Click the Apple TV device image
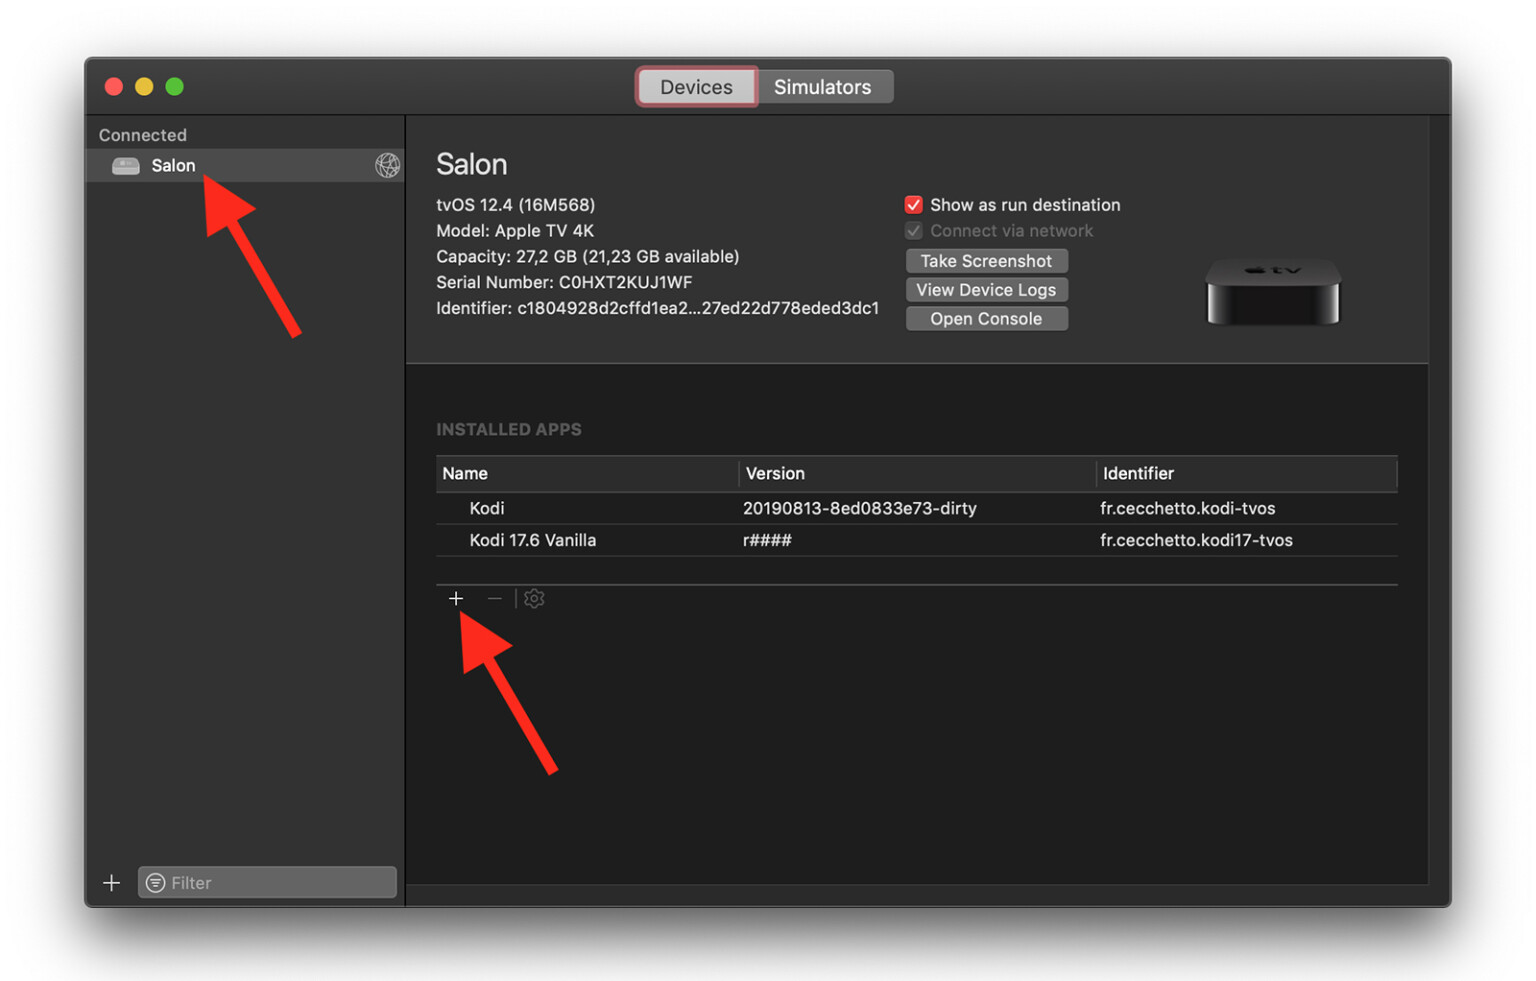The image size is (1536, 981). pos(1273,292)
